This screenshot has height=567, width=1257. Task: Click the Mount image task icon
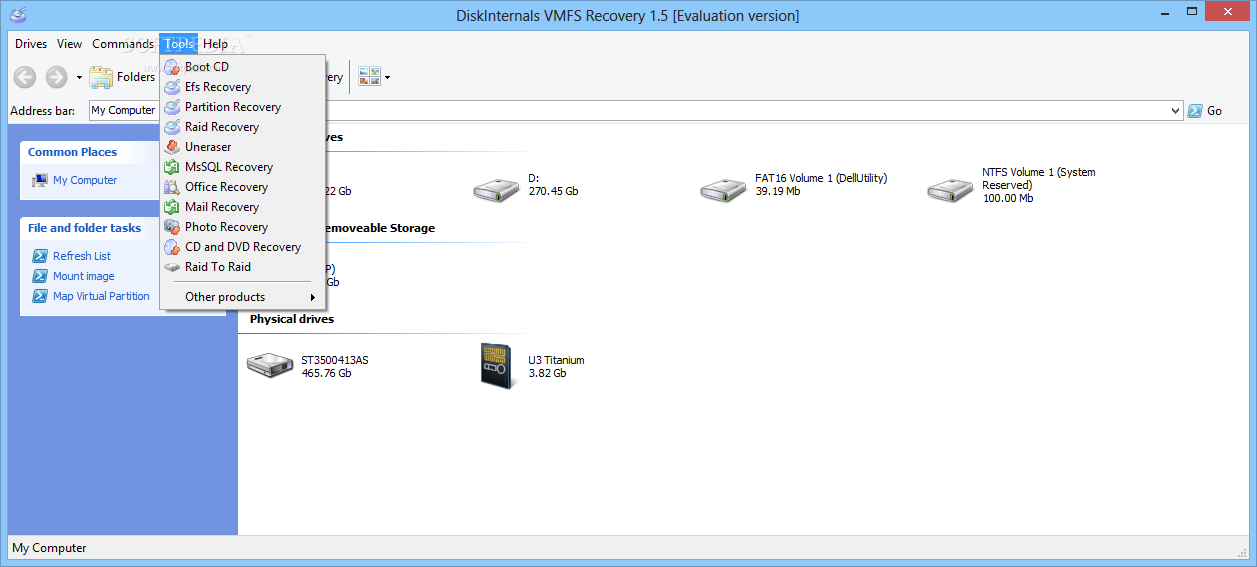click(x=40, y=276)
